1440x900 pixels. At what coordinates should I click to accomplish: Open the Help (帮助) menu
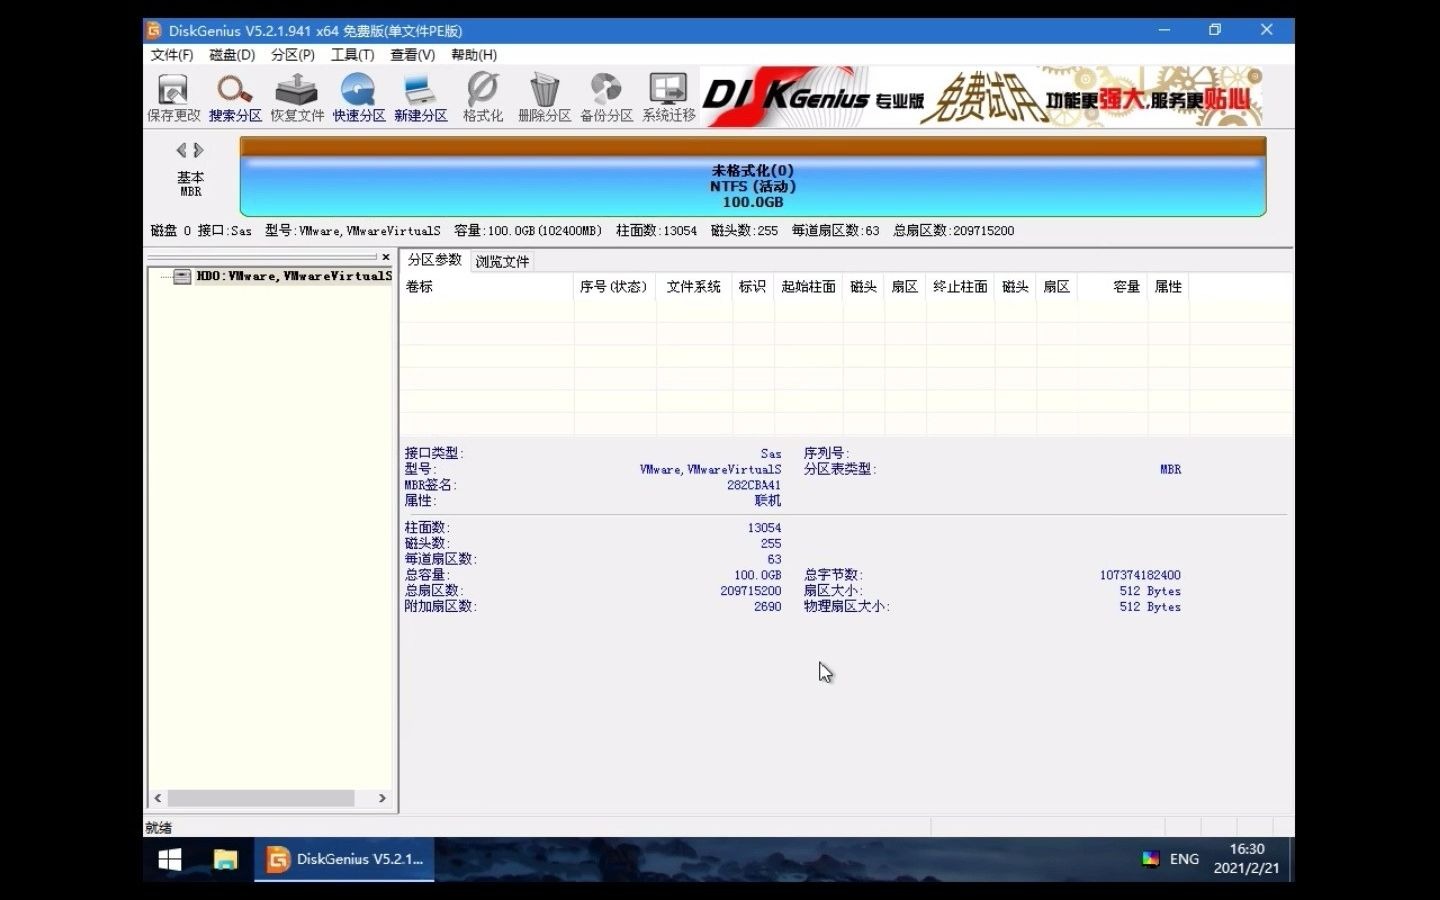click(474, 55)
